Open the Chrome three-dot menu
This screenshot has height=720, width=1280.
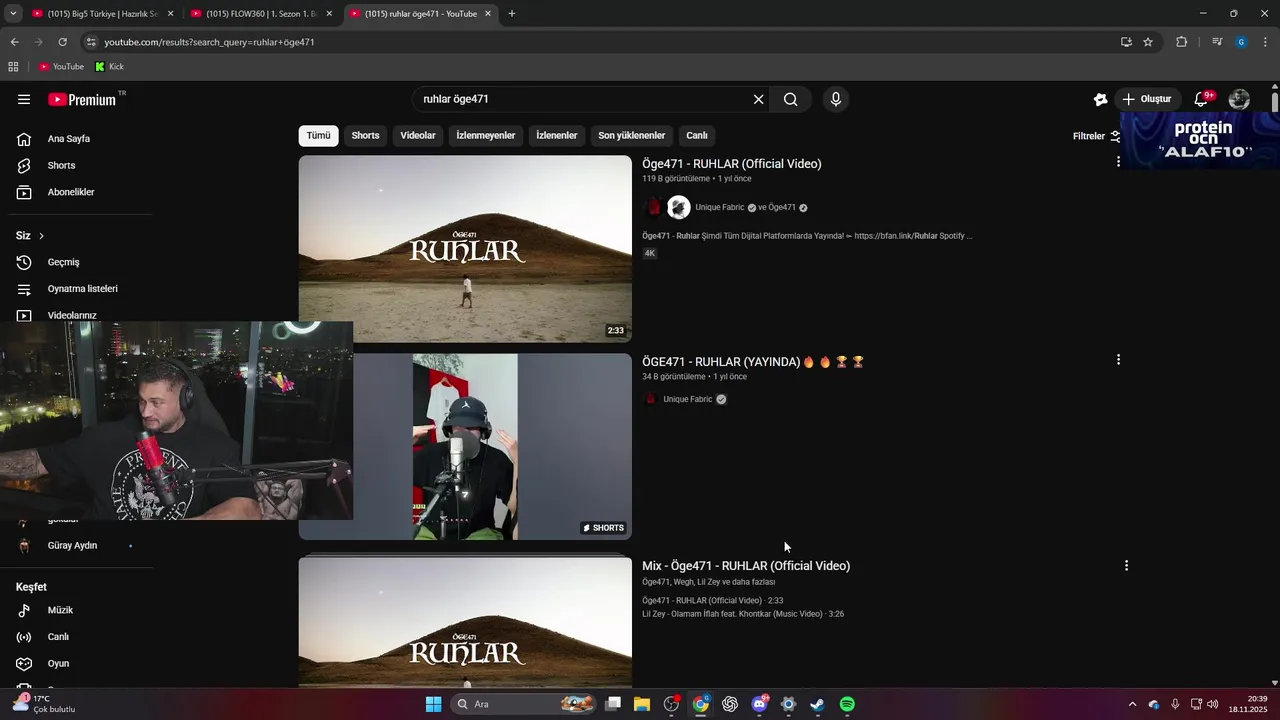pos(1266,42)
